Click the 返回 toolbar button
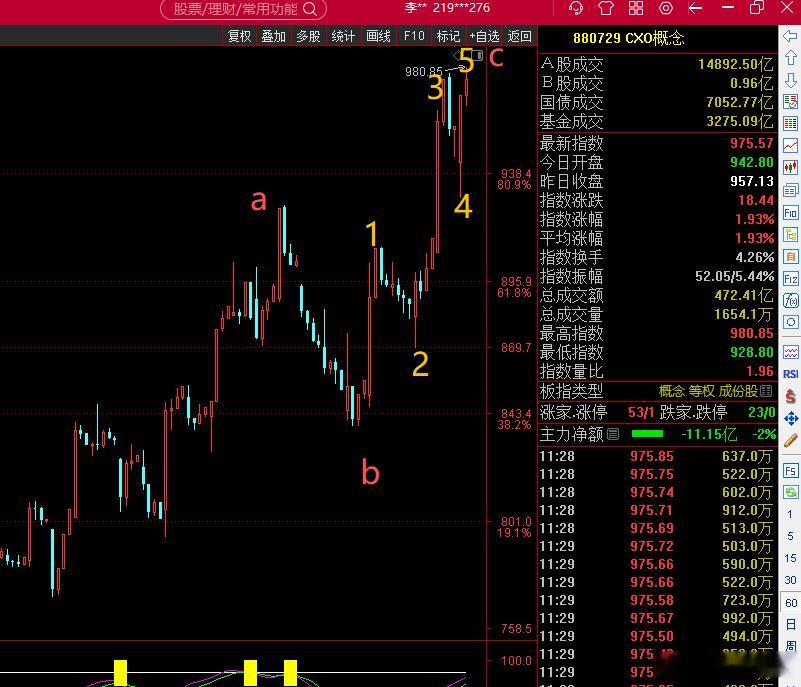The image size is (801, 687). coord(519,36)
